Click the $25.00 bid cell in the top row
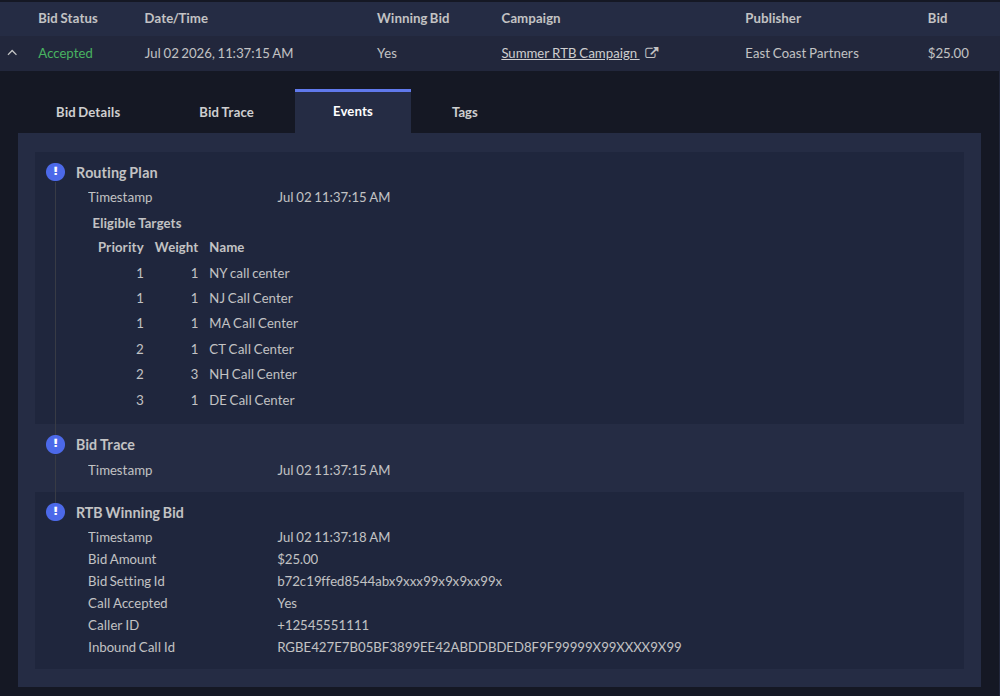The height and width of the screenshot is (696, 1000). click(948, 54)
